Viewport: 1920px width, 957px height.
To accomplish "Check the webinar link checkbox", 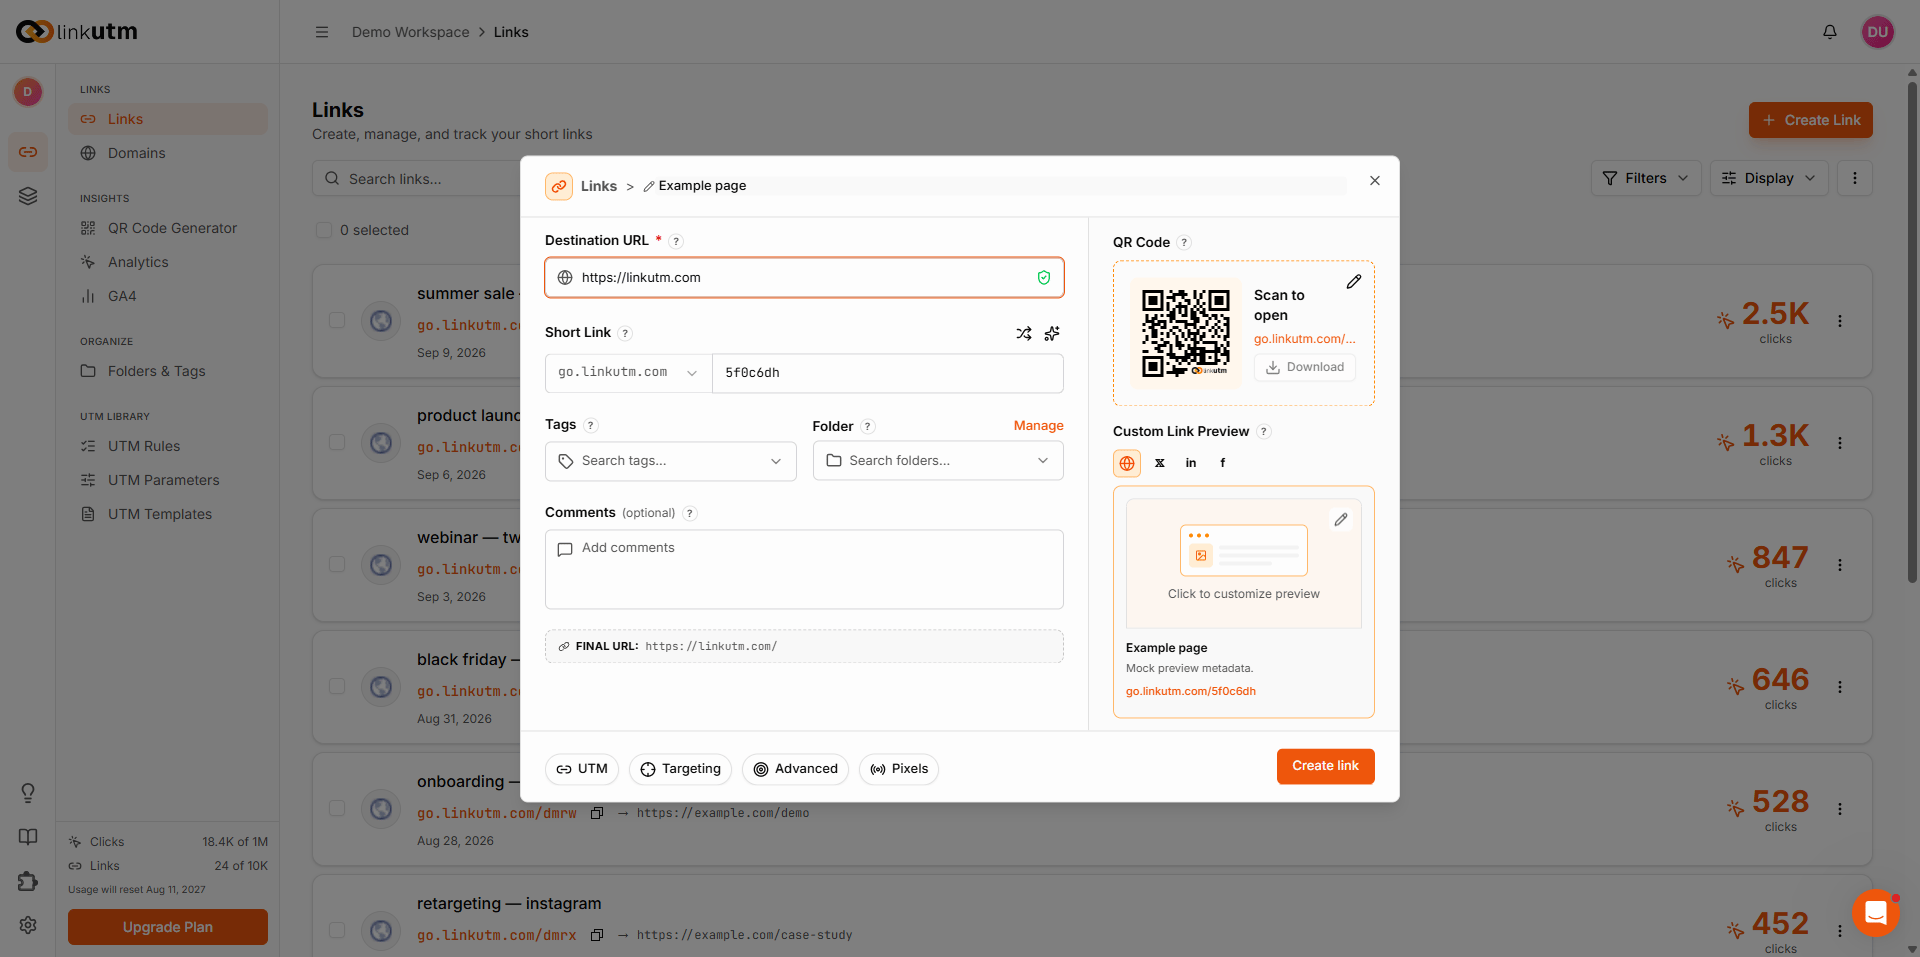I will tap(337, 564).
